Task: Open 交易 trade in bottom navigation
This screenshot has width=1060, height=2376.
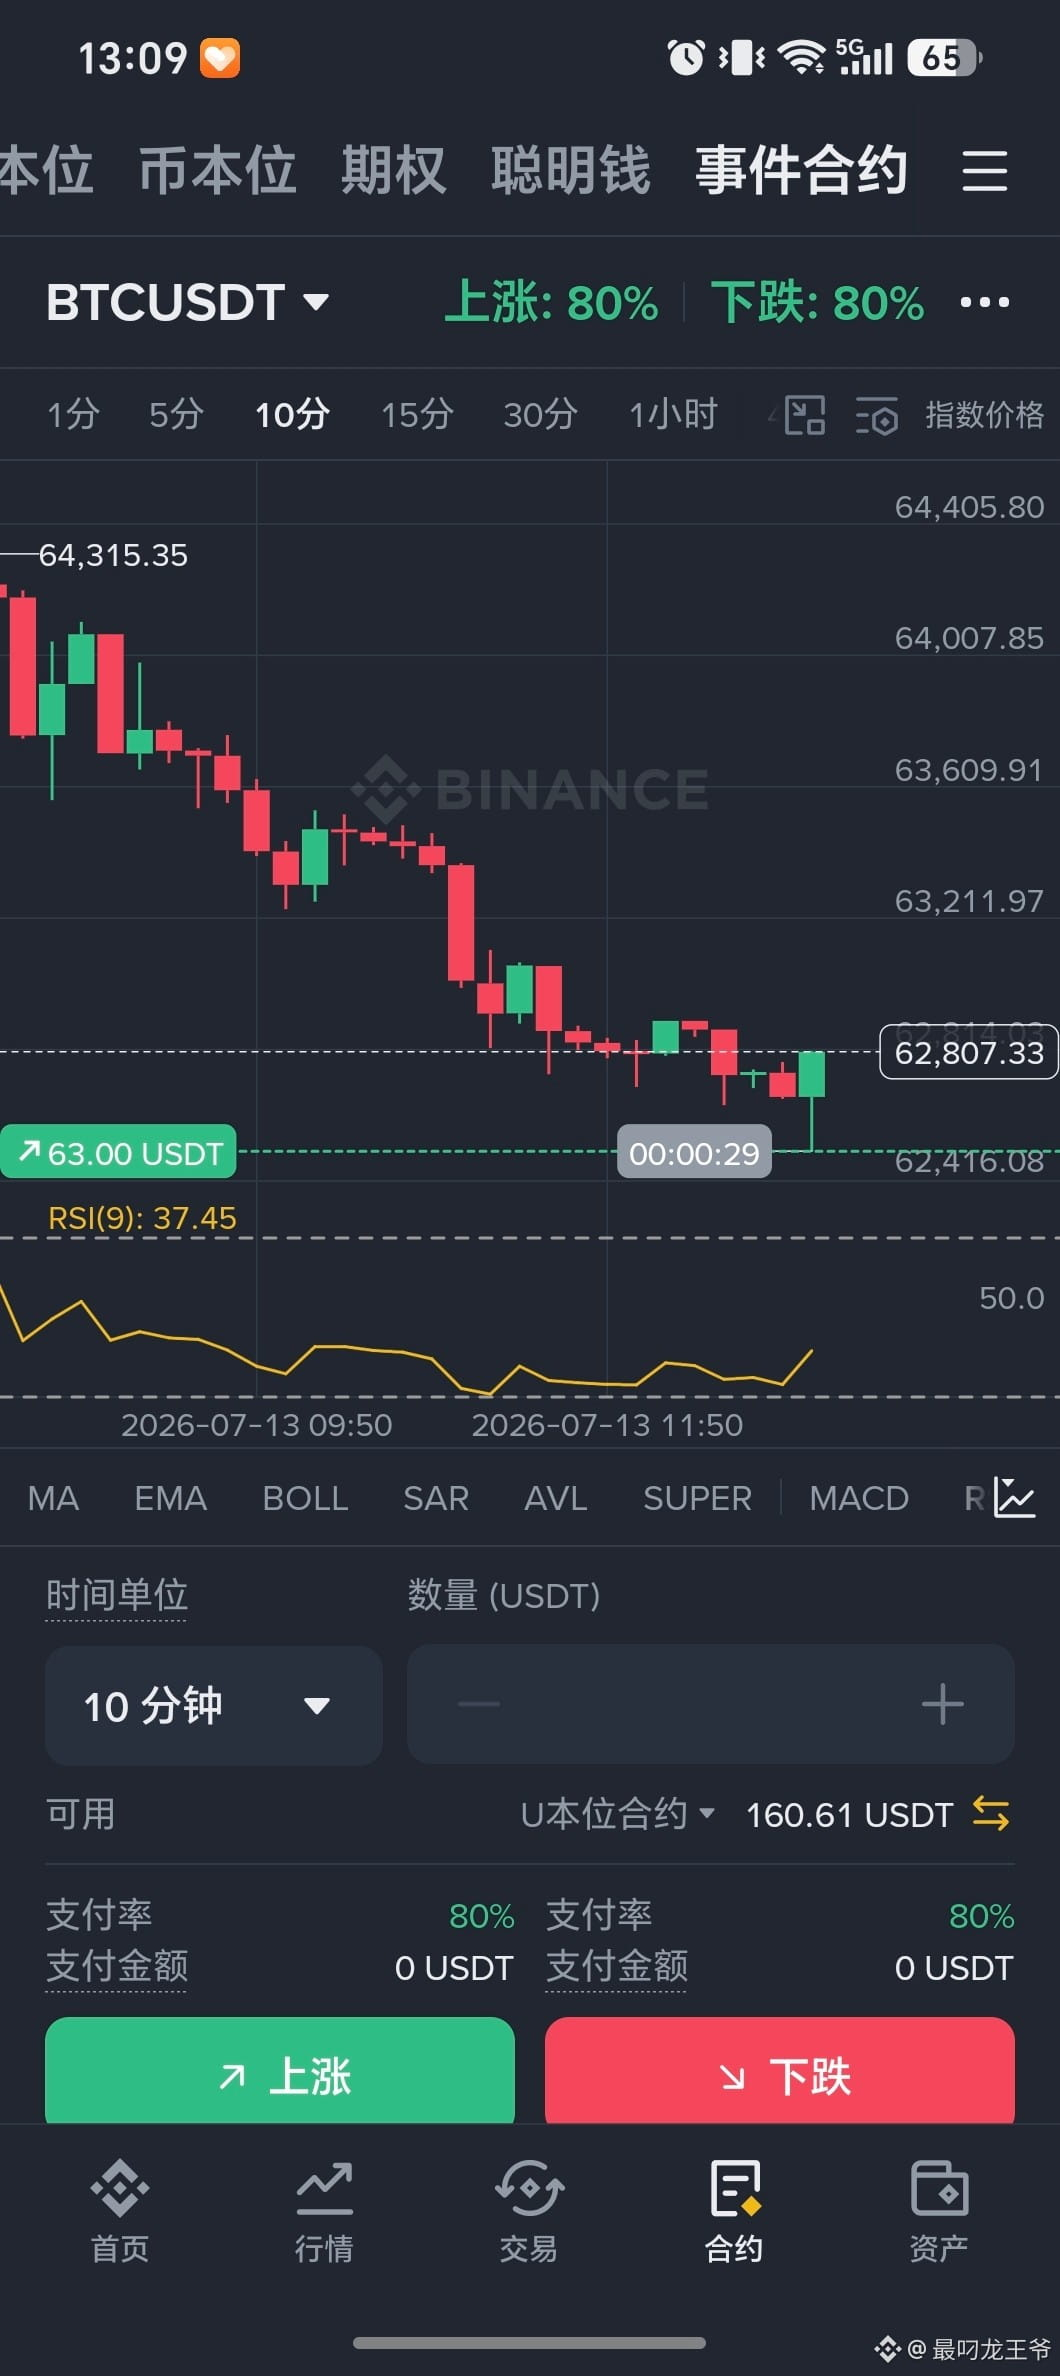Action: 529,2212
